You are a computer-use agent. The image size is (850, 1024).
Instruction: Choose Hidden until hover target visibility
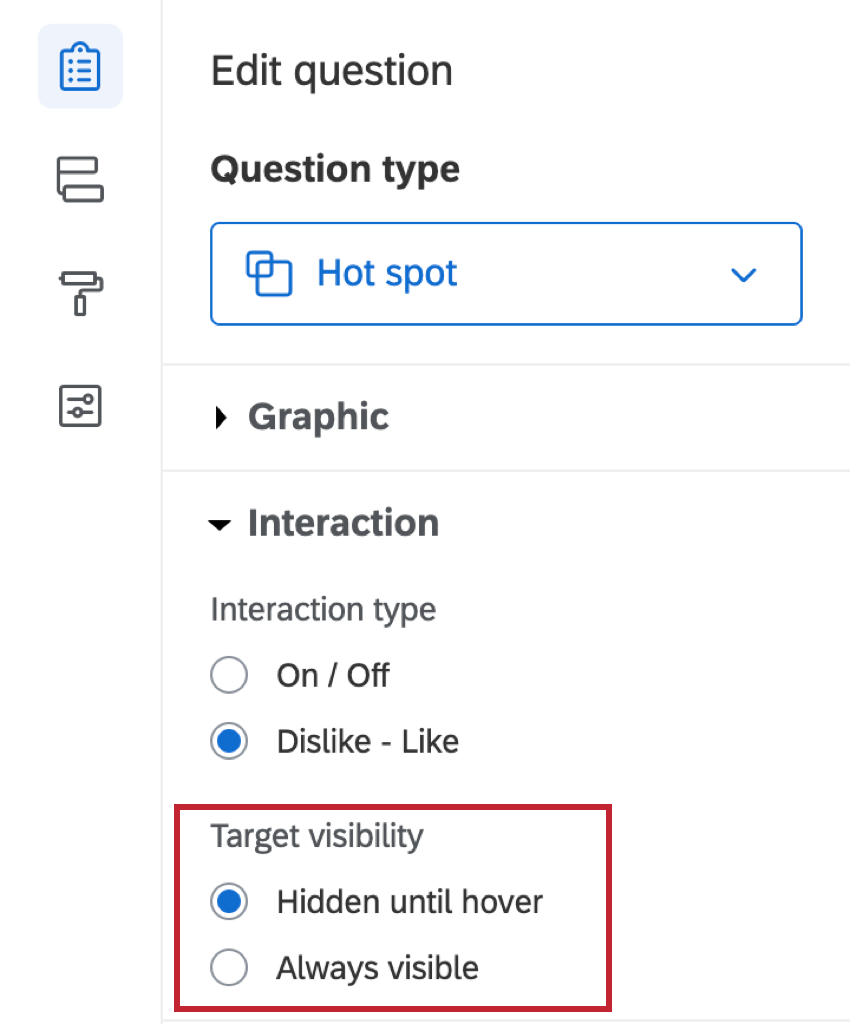(229, 901)
